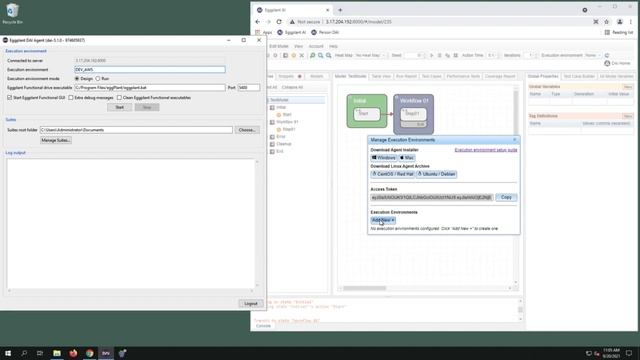Download Ubuntu / Debian agent archive
Image resolution: width=640 pixels, height=360 pixels.
pyautogui.click(x=436, y=174)
